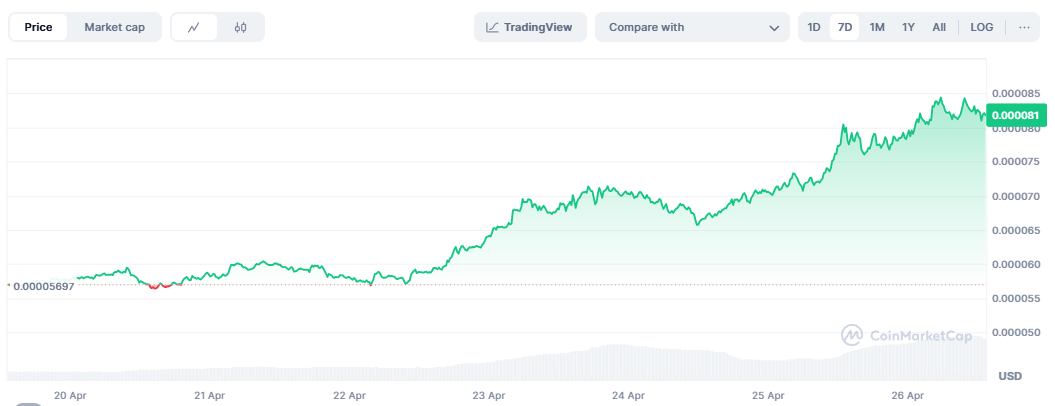
Task: Open the three-dots more options menu
Action: click(1024, 27)
